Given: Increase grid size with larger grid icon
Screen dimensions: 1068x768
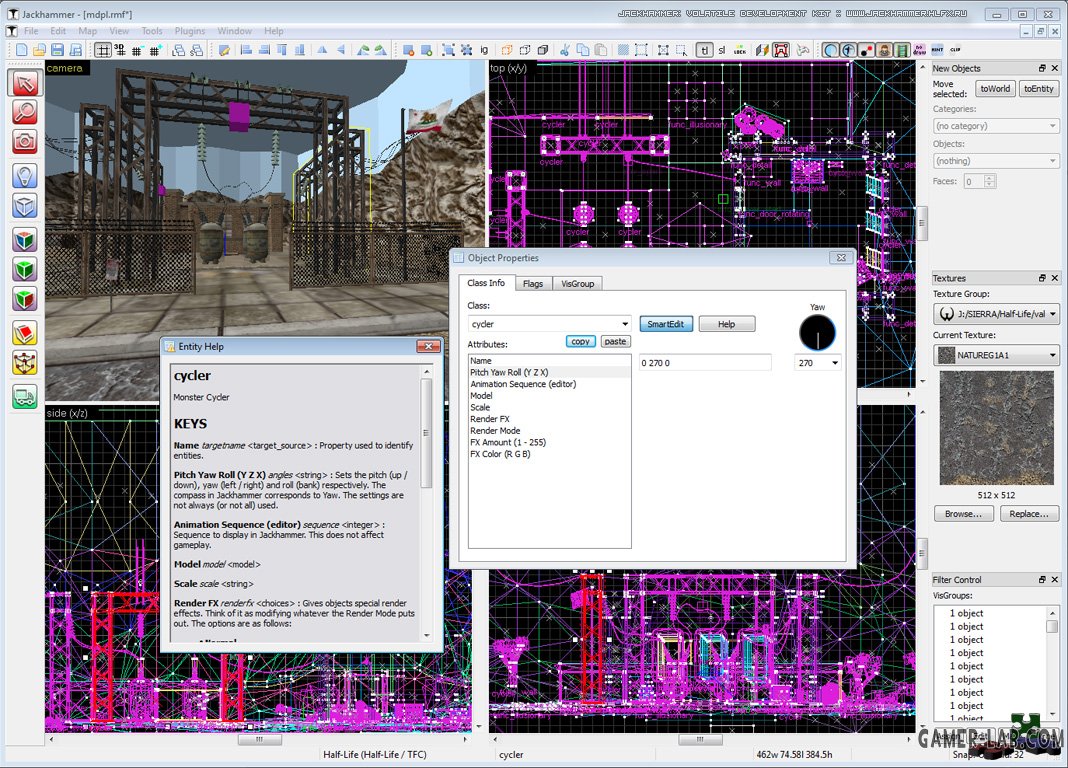Looking at the screenshot, I should click(x=155, y=50).
